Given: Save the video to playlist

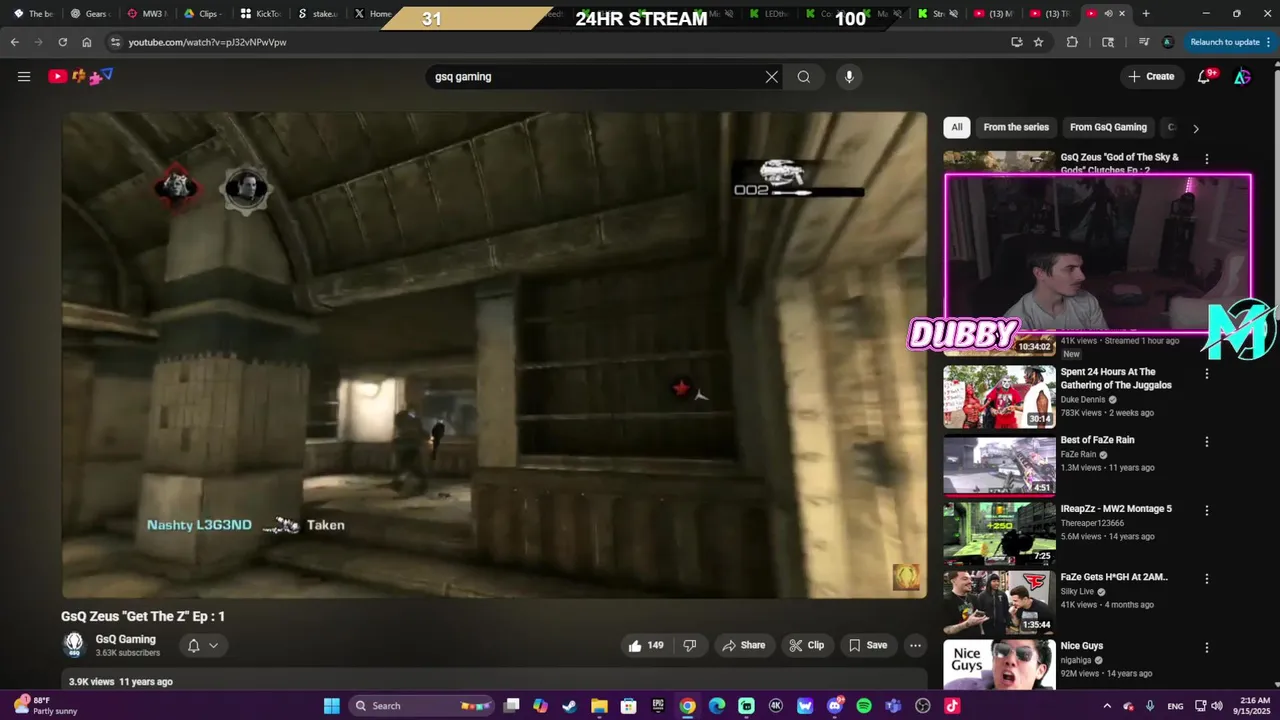Looking at the screenshot, I should (x=868, y=645).
